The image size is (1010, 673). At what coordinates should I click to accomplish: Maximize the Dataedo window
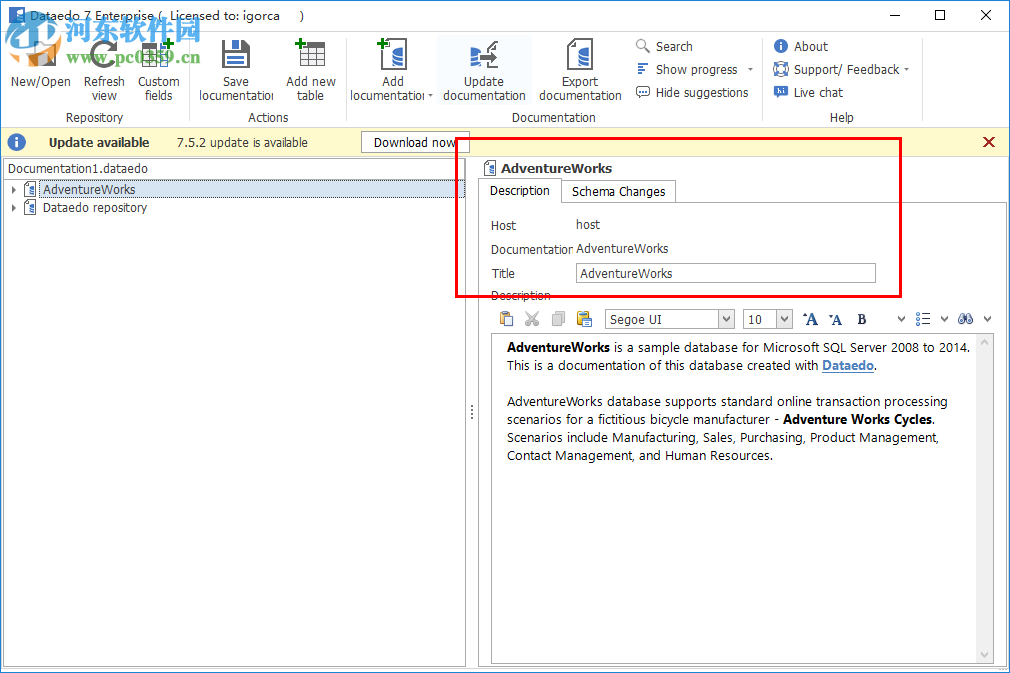(940, 15)
